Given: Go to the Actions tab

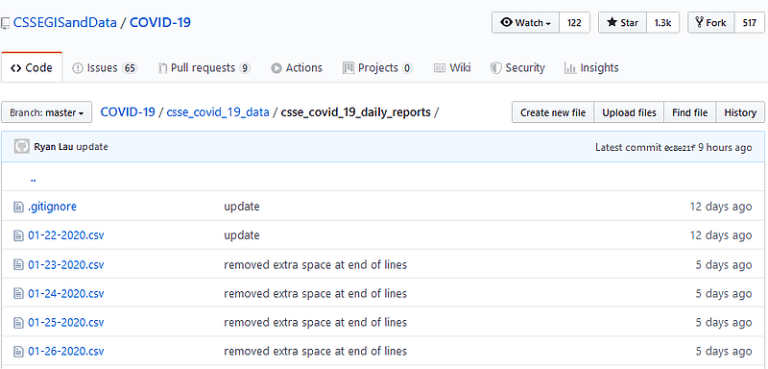Looking at the screenshot, I should [x=297, y=68].
